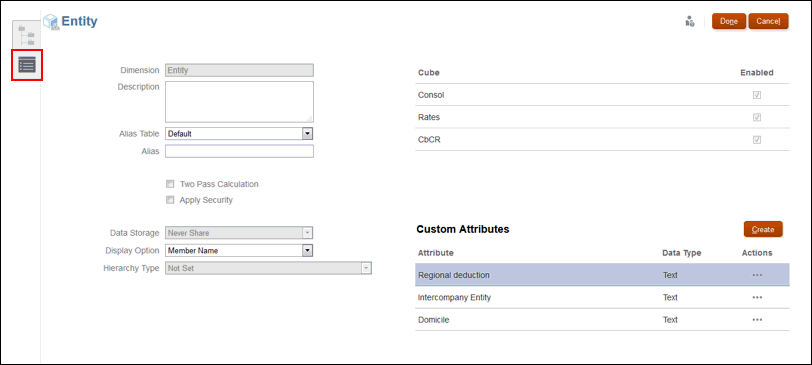Toggle the Two Pass Calculation checkbox
Screen dimensions: 812x365
(170, 184)
